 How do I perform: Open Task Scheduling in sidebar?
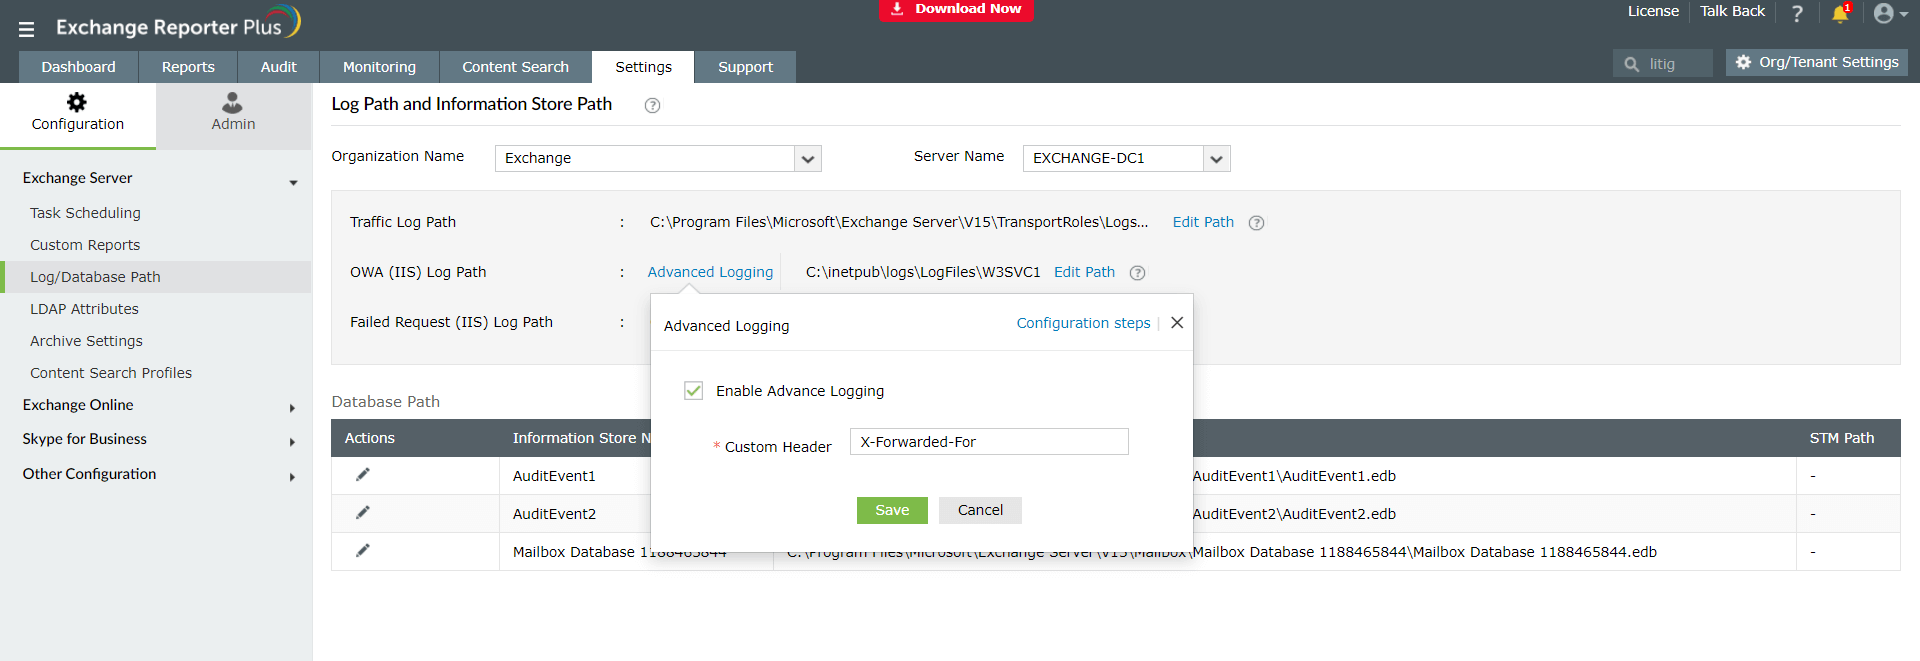tap(85, 213)
